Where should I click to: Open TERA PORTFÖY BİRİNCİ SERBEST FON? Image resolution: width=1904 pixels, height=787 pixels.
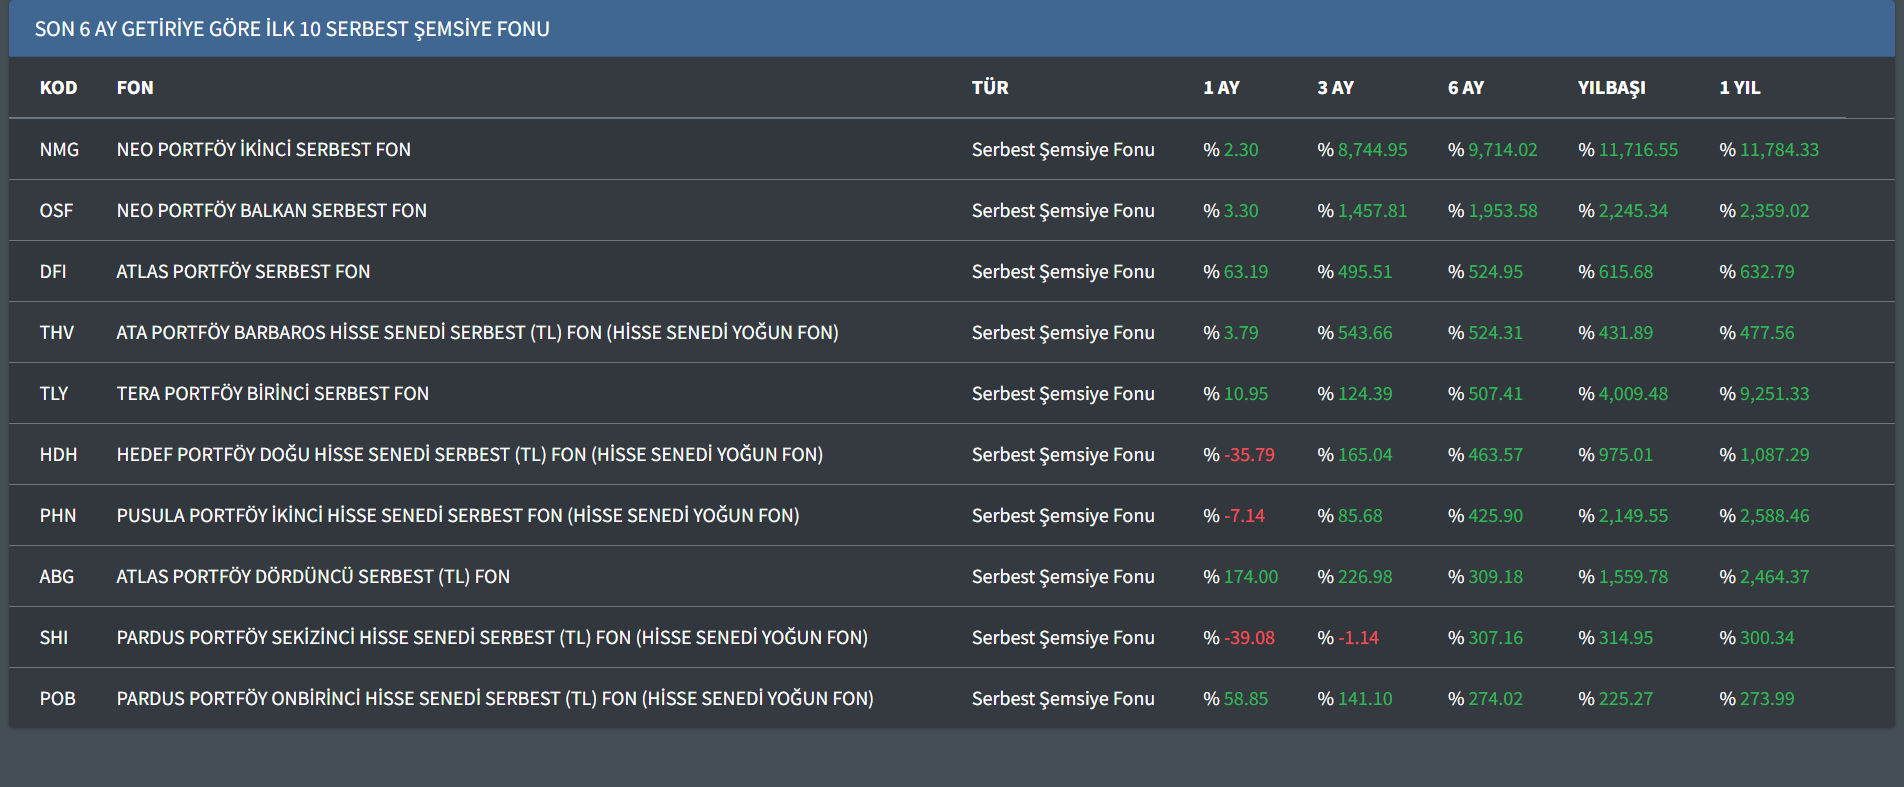[272, 394]
